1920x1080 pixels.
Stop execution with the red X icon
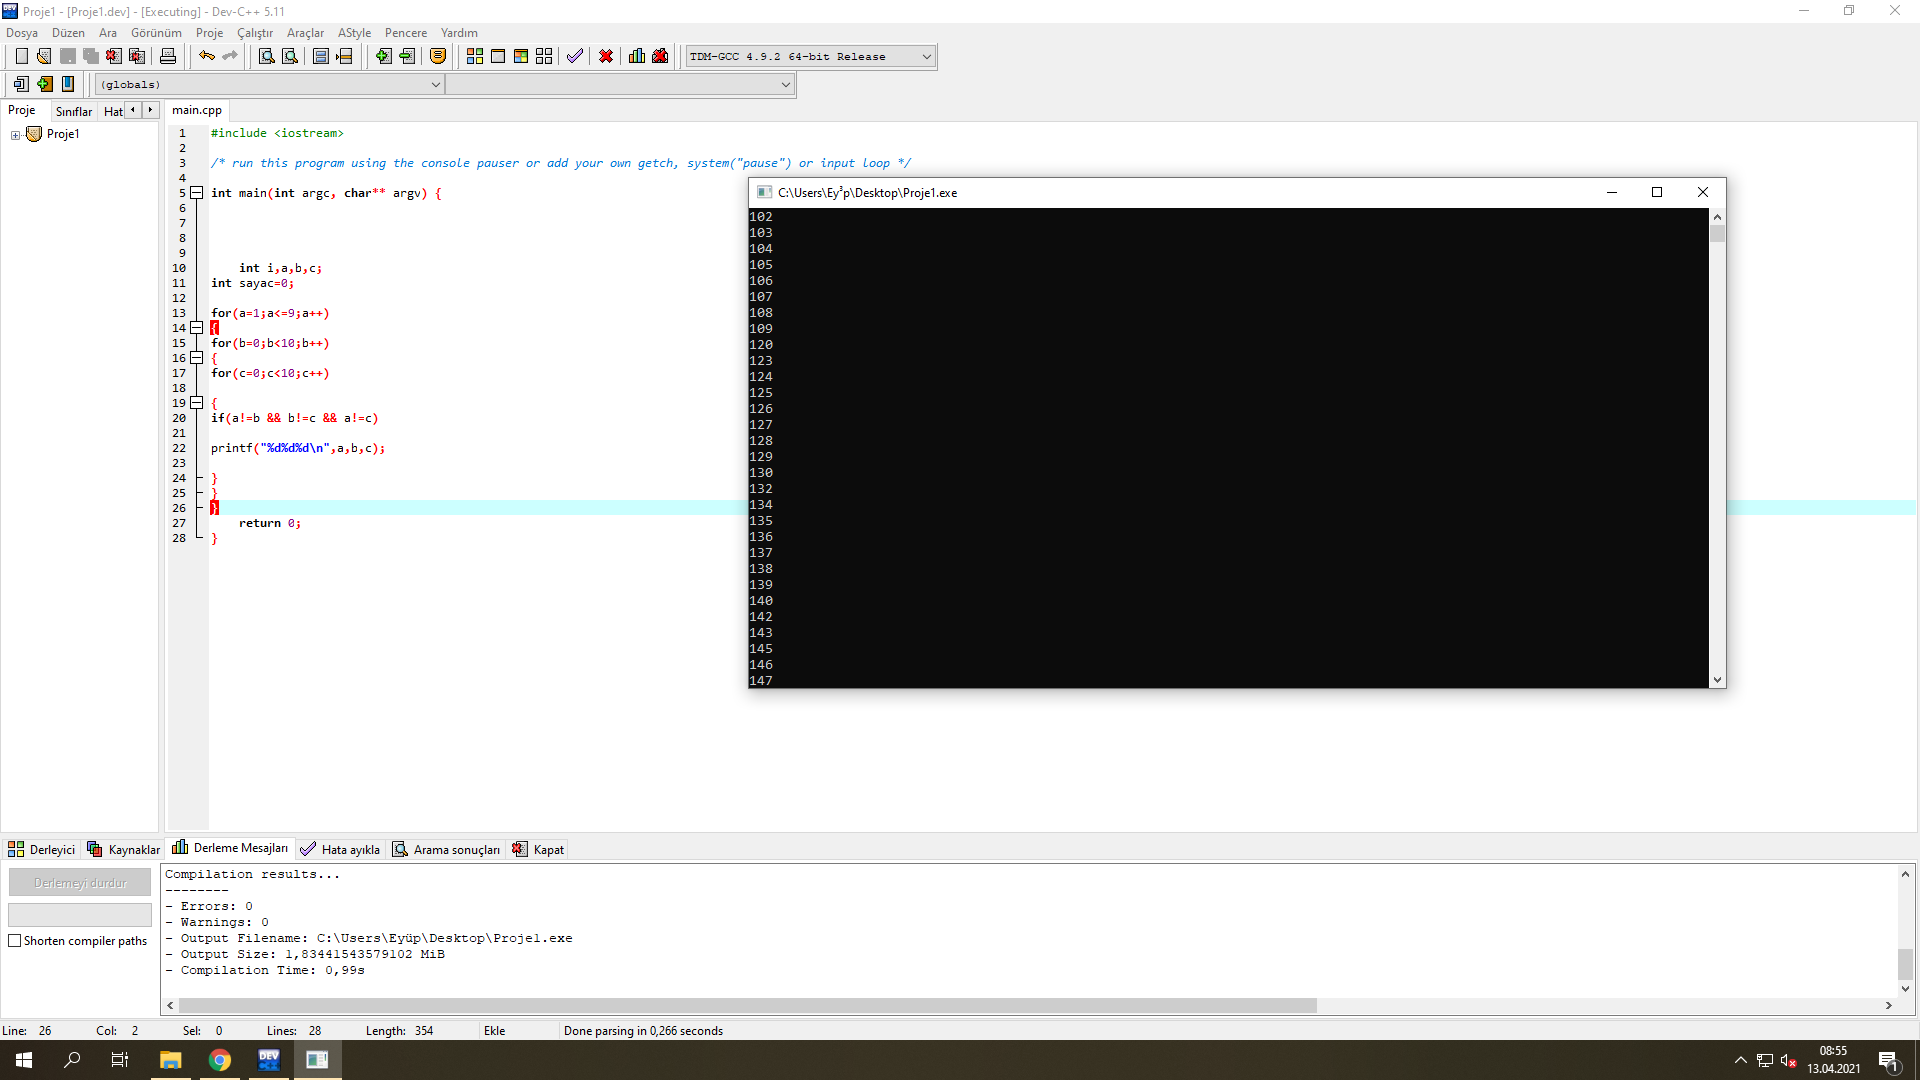click(x=606, y=57)
